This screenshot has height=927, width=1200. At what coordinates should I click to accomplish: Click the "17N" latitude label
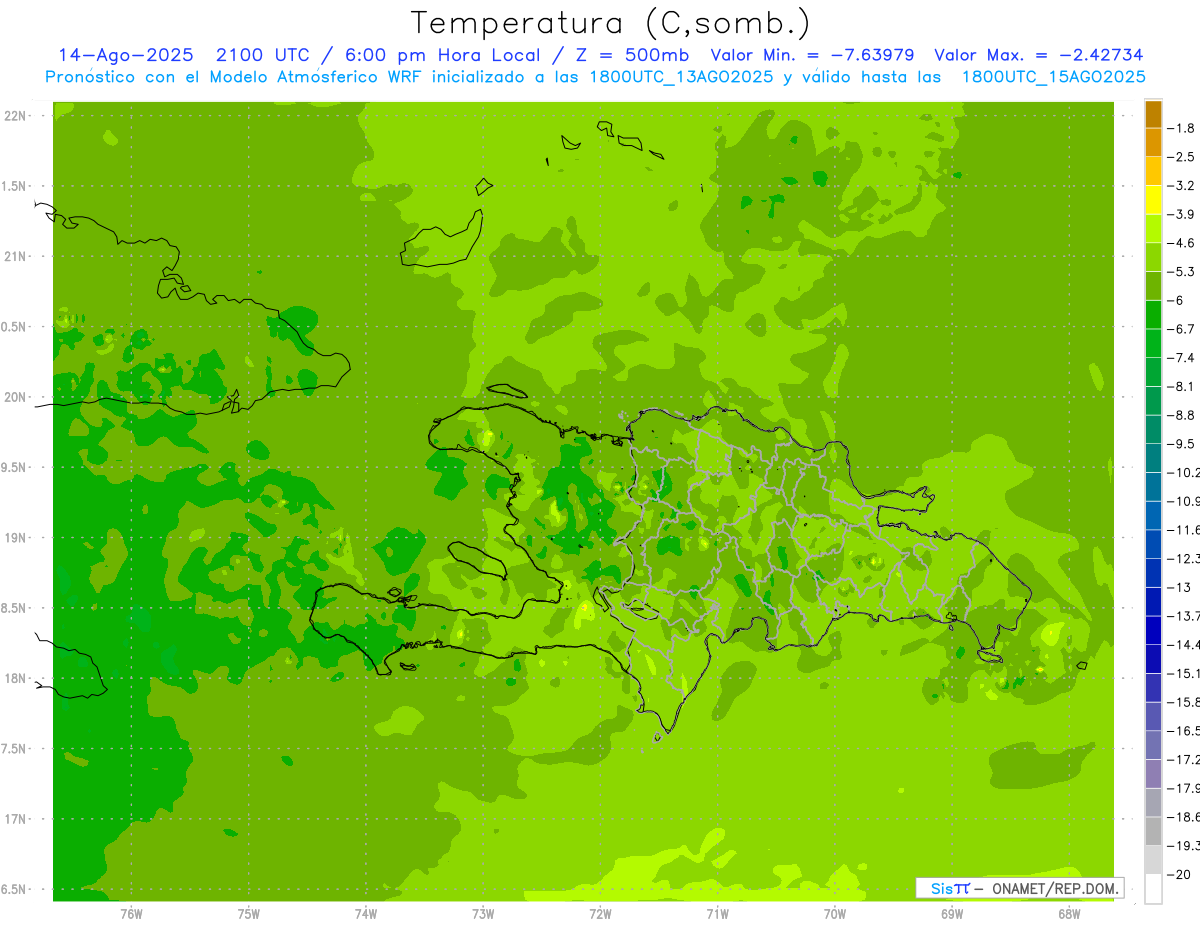(x=15, y=819)
